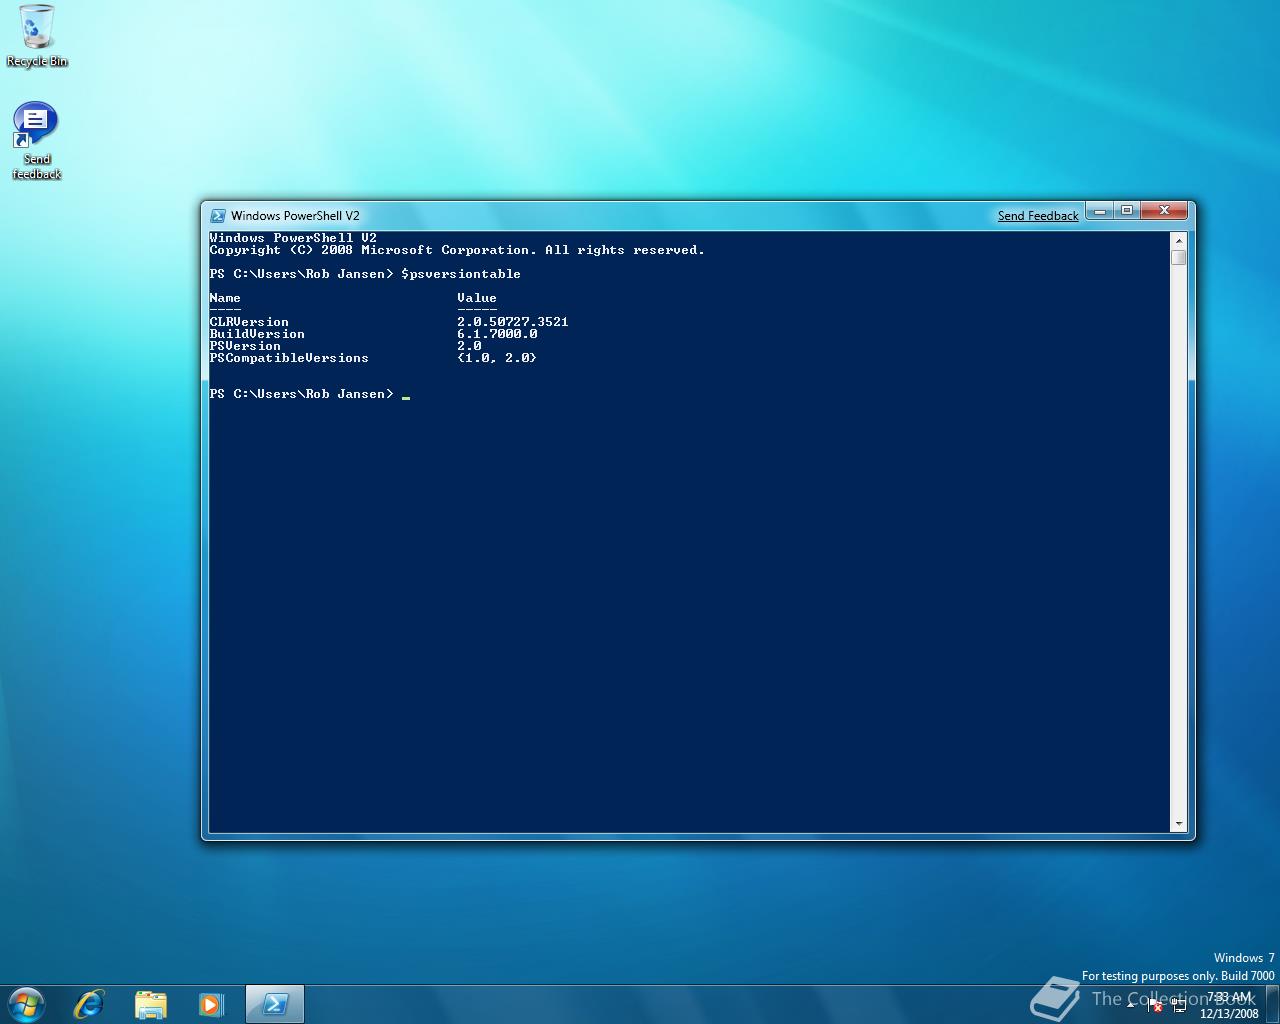Click the value 6.1.7000.0
The width and height of the screenshot is (1280, 1024).
tap(497, 334)
